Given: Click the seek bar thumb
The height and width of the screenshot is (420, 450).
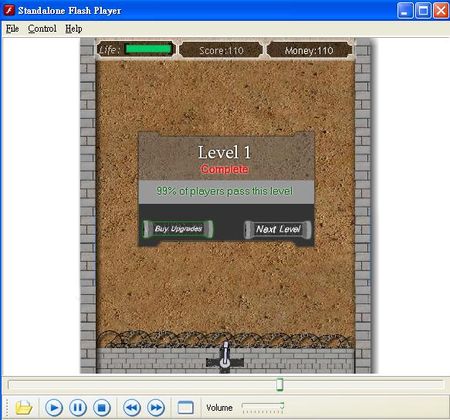Looking at the screenshot, I should [x=280, y=384].
